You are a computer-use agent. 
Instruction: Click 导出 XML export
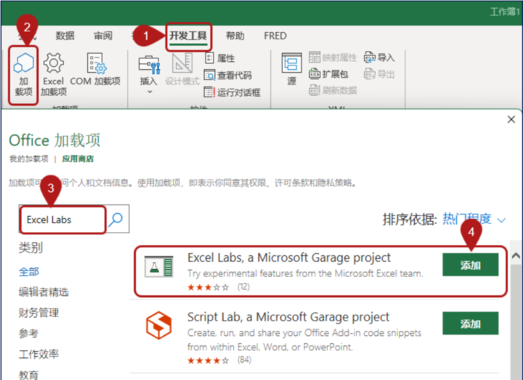tap(379, 74)
